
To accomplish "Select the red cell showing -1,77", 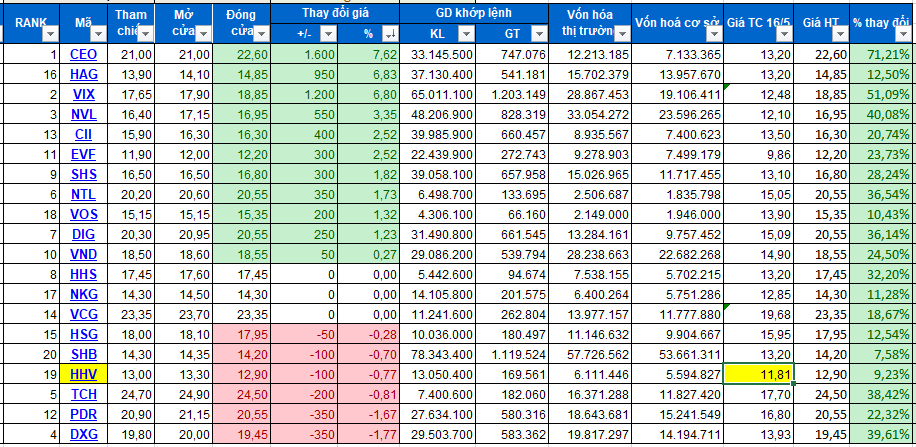I will coord(369,434).
